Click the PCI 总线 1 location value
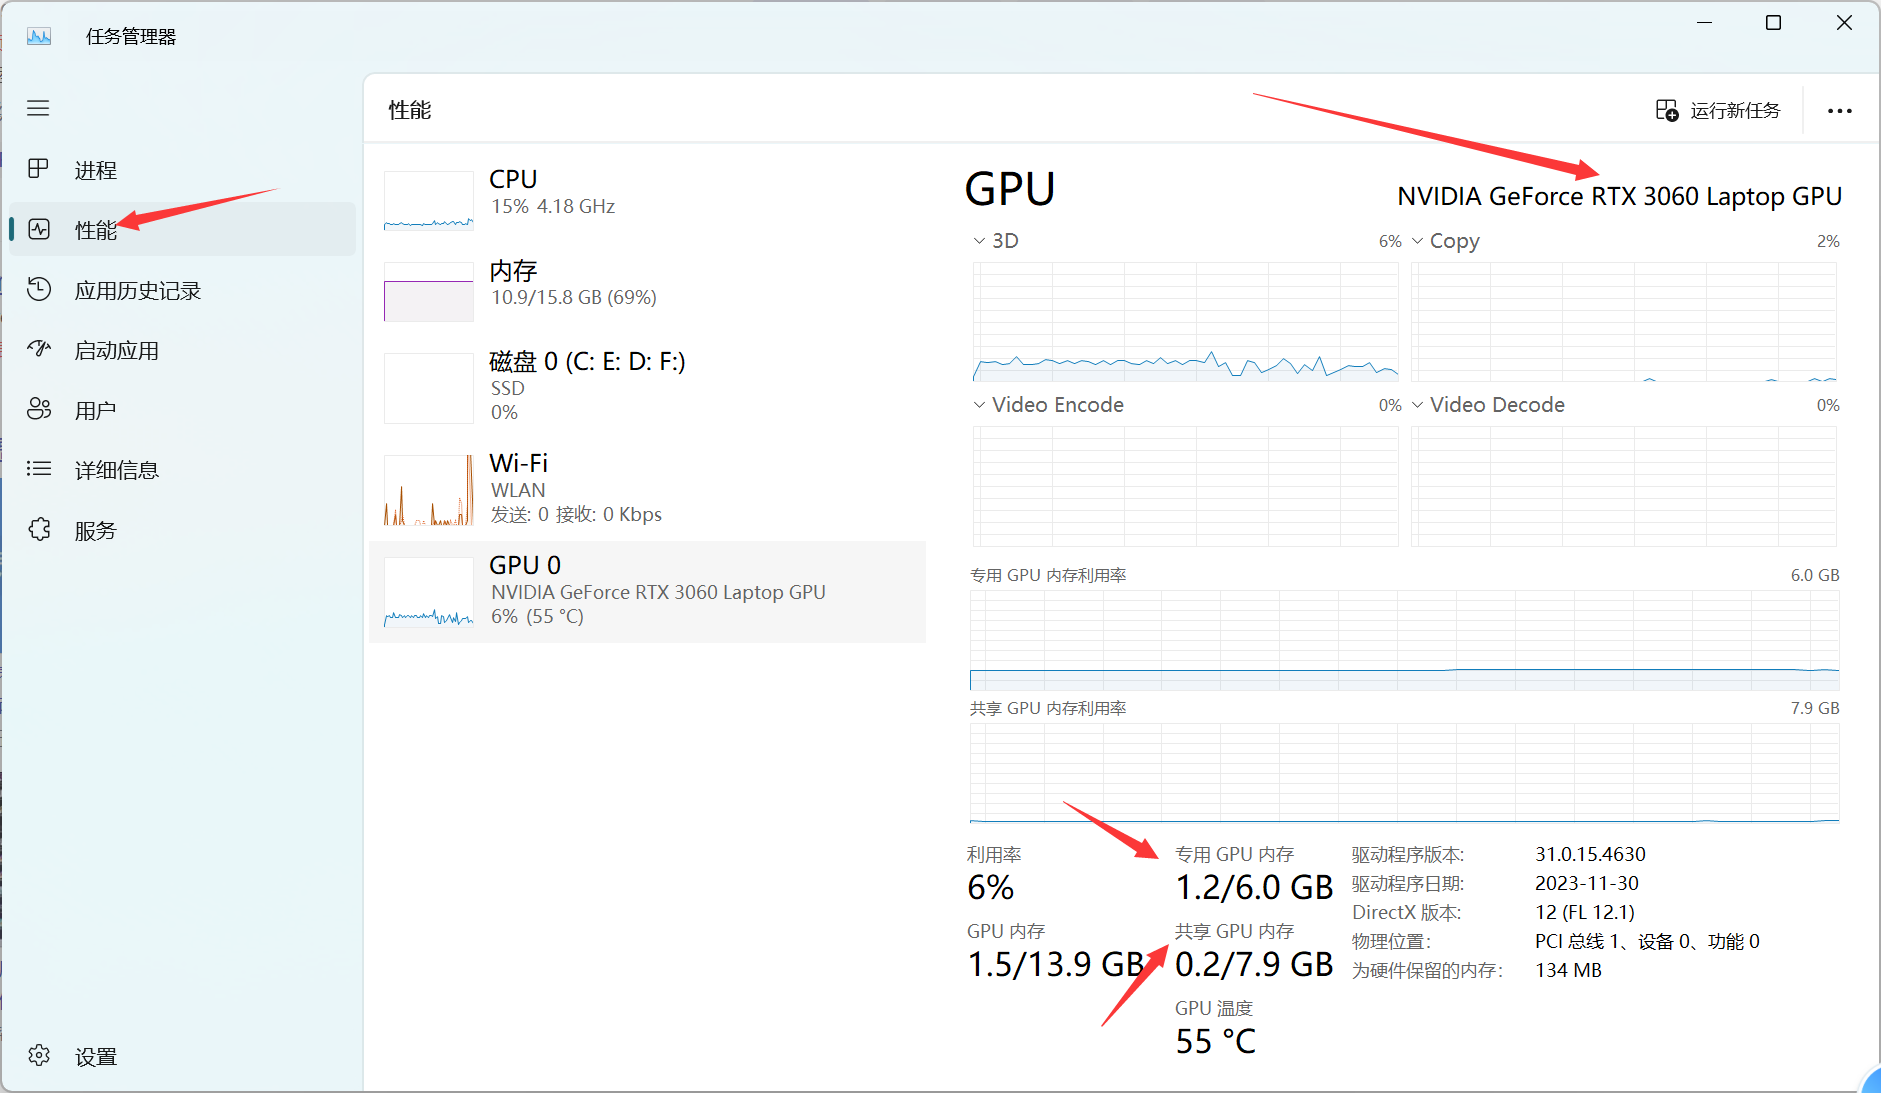This screenshot has width=1881, height=1093. pyautogui.click(x=1647, y=942)
